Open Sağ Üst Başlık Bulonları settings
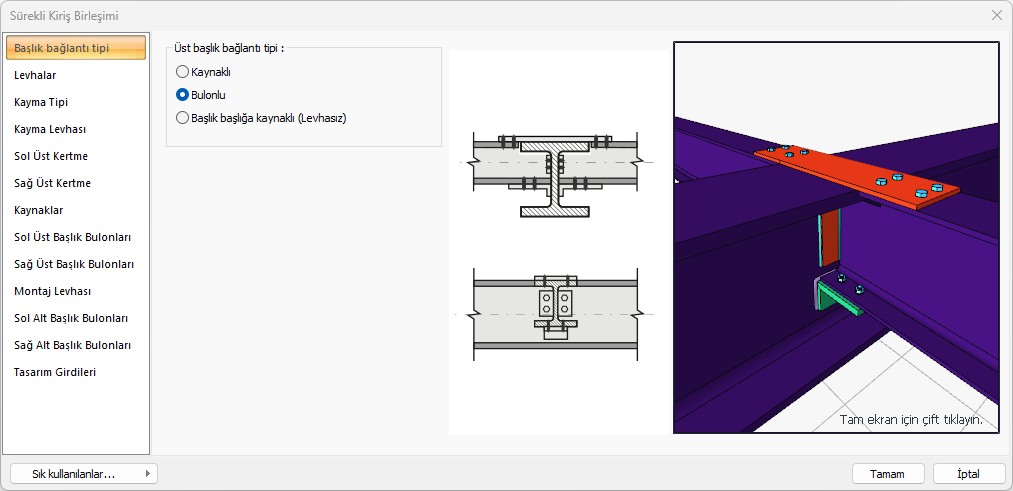Viewport: 1013px width, 491px height. (x=74, y=264)
